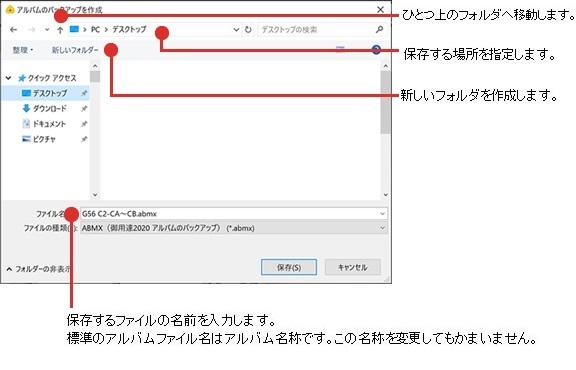Viewport: 576px width, 370px height.
Task: Open the 整理 menu
Action: point(23,50)
